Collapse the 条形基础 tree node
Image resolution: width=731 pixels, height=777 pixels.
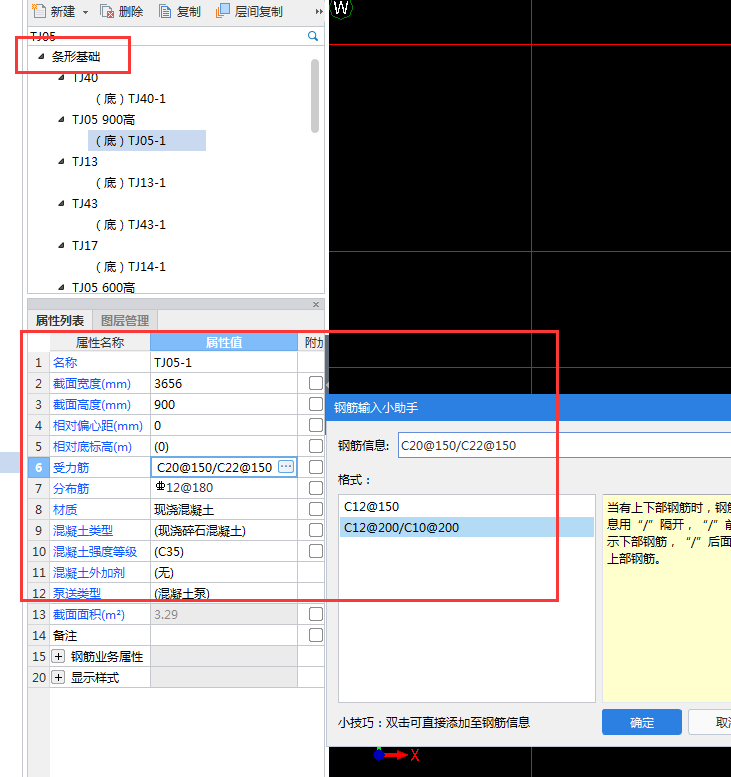(42, 56)
